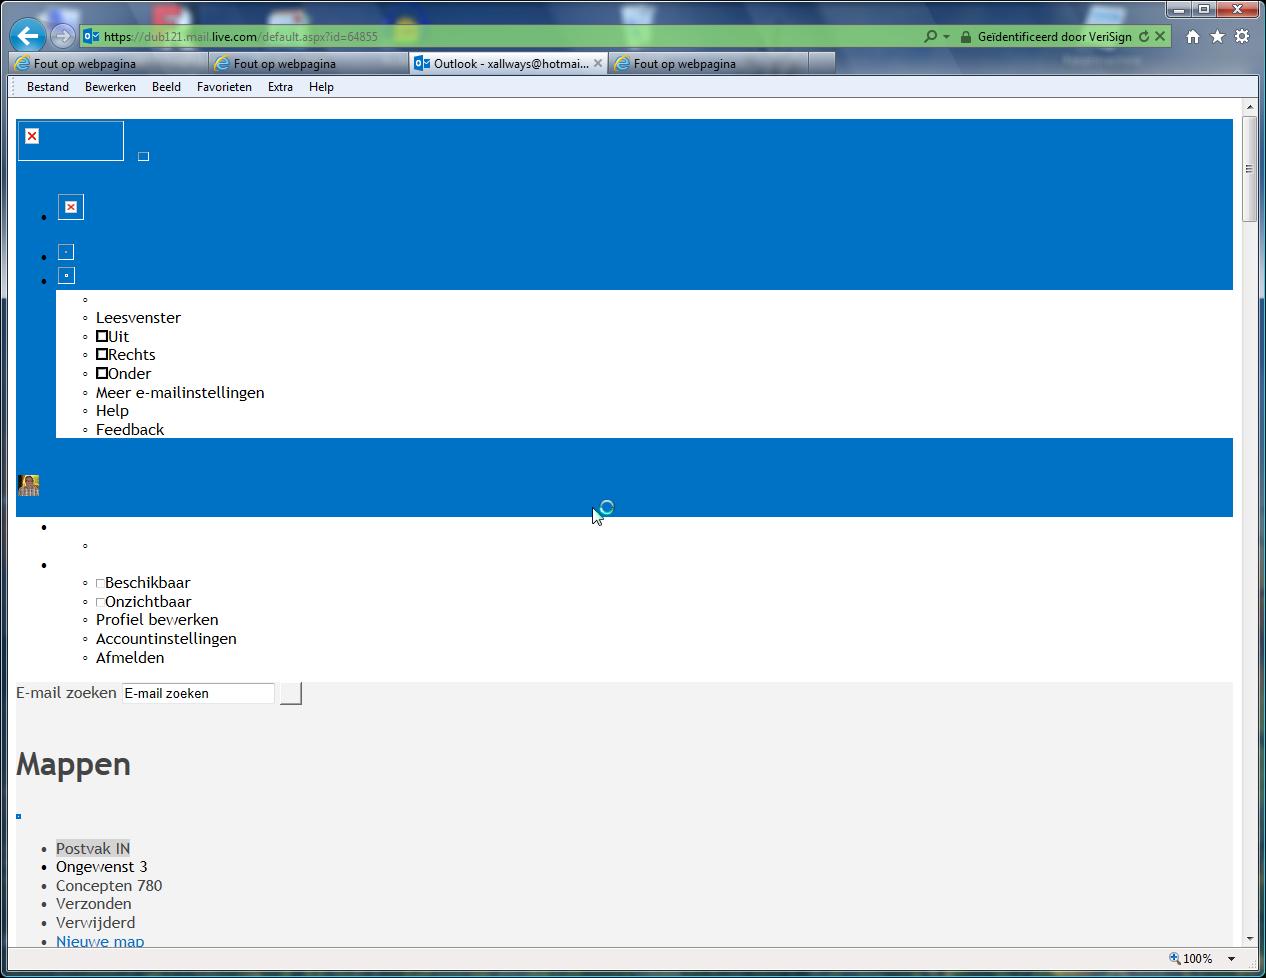Click the browser Forward arrow button

point(62,36)
